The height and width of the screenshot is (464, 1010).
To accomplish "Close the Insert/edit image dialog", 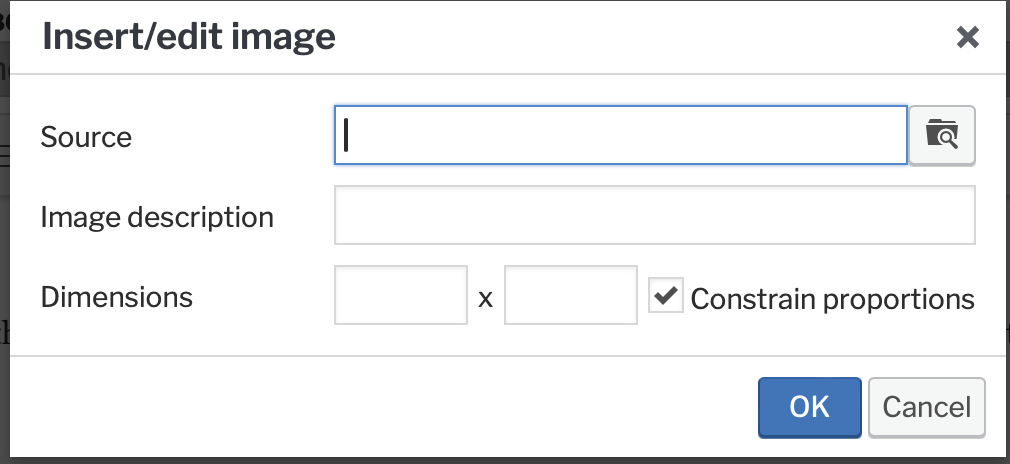I will click(967, 38).
